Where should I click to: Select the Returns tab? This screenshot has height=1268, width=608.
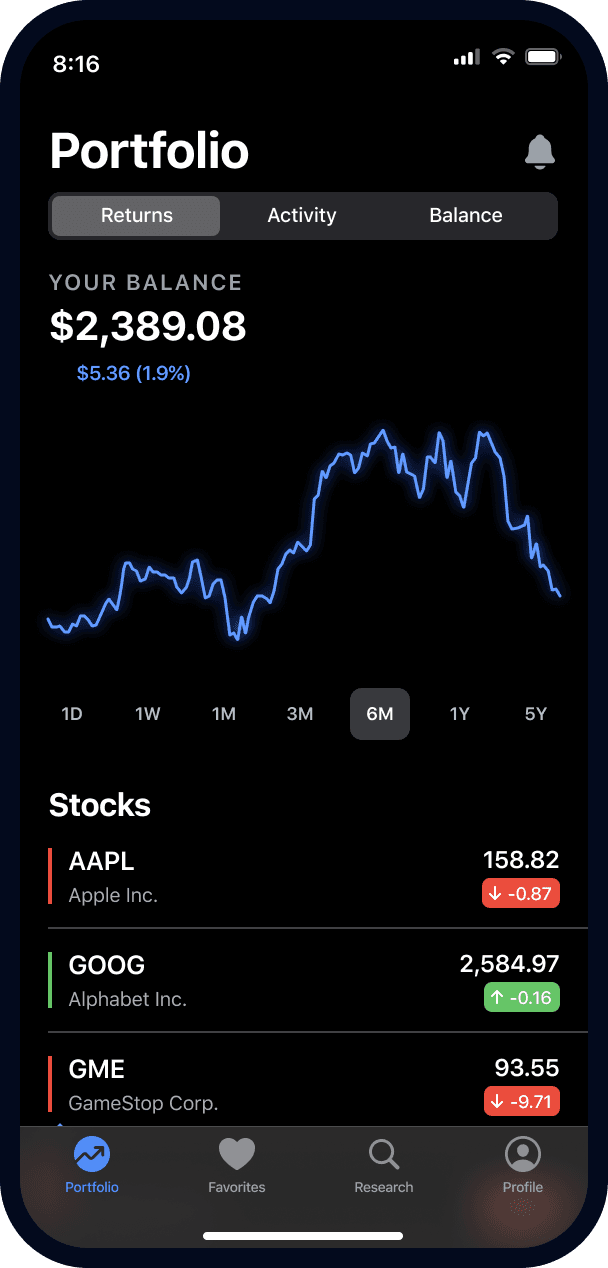pos(135,215)
